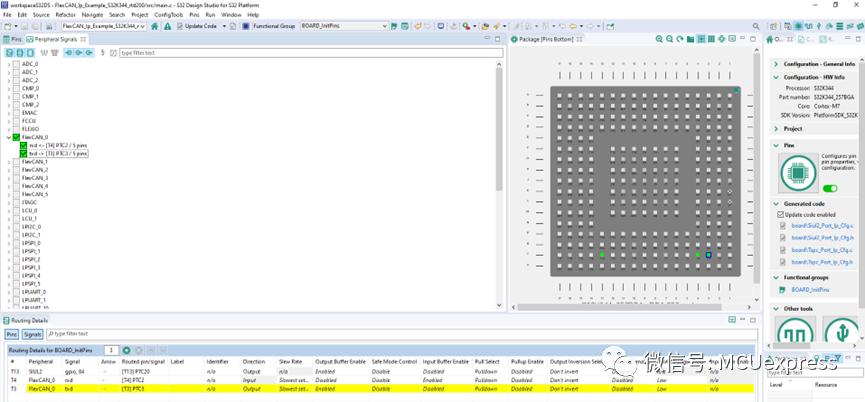The height and width of the screenshot is (402, 865).
Task: Click the validation warning triangle icon
Action: (x=167, y=26)
